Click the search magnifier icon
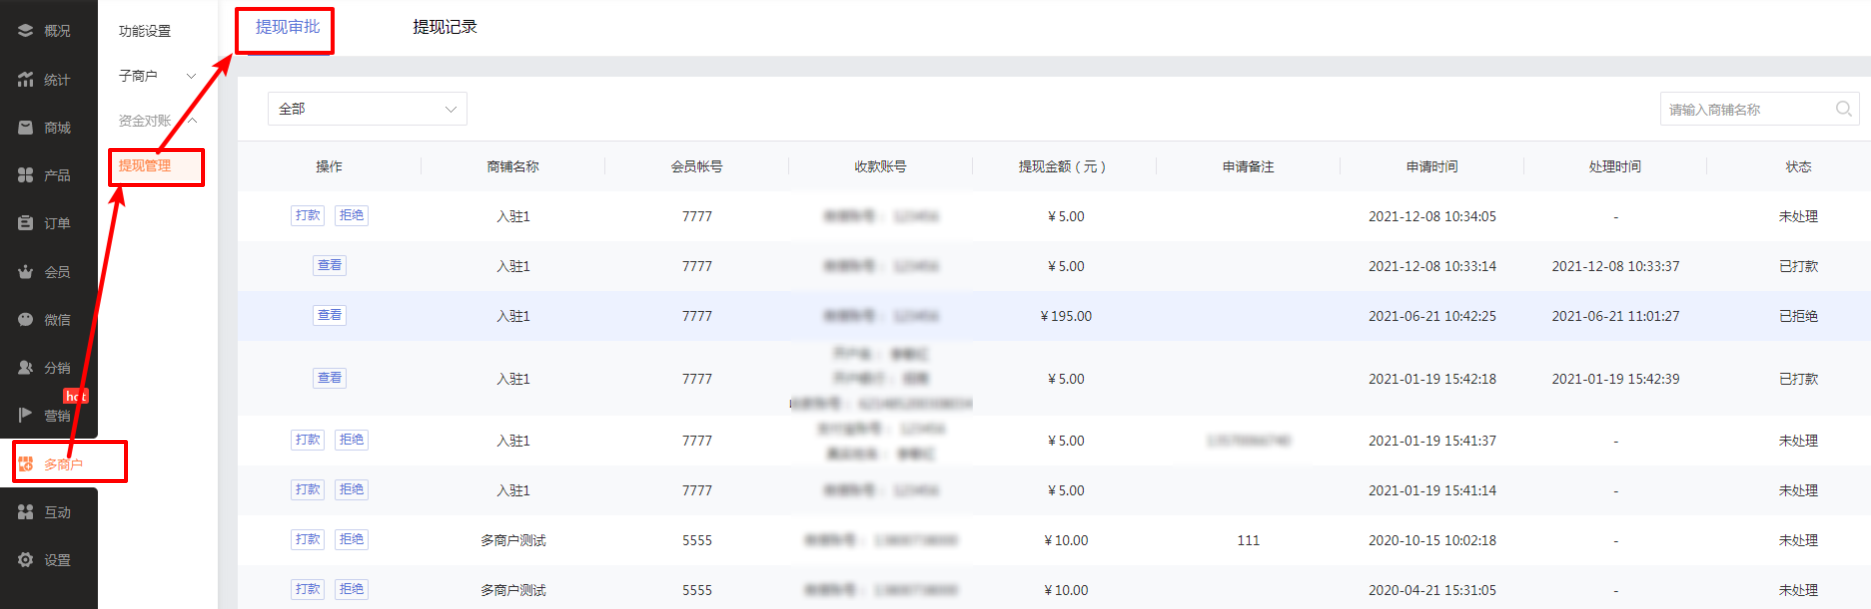1871x609 pixels. (x=1844, y=109)
